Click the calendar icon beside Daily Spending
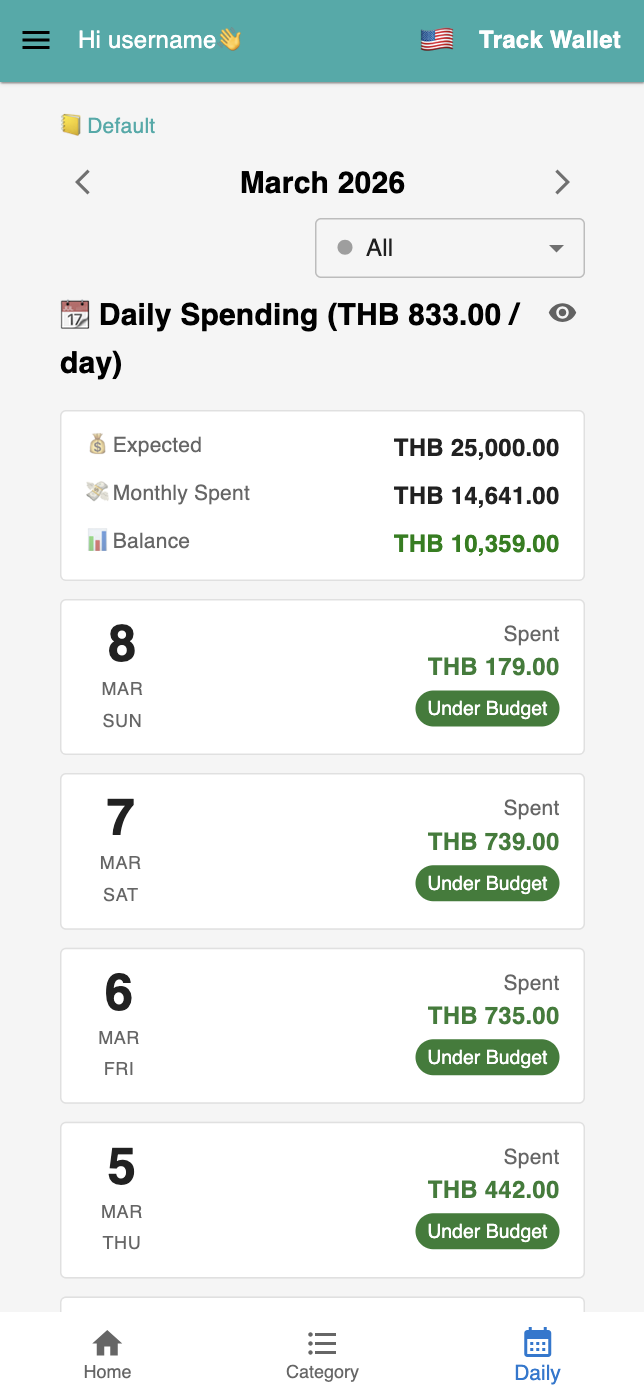 click(75, 315)
